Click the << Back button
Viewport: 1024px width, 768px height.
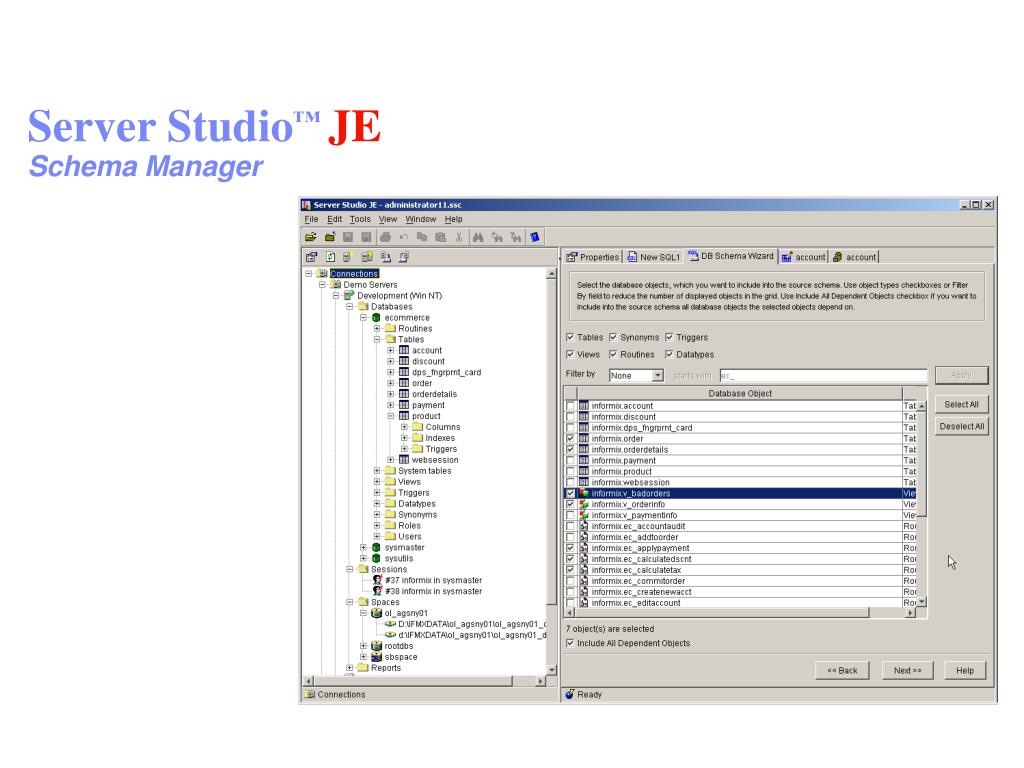coord(842,671)
